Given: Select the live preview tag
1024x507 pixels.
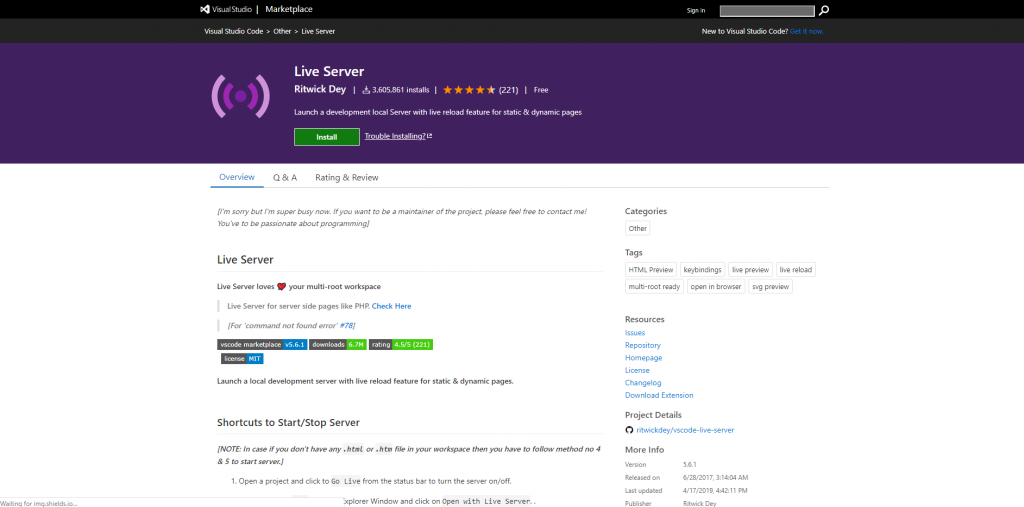Looking at the screenshot, I should tap(750, 269).
